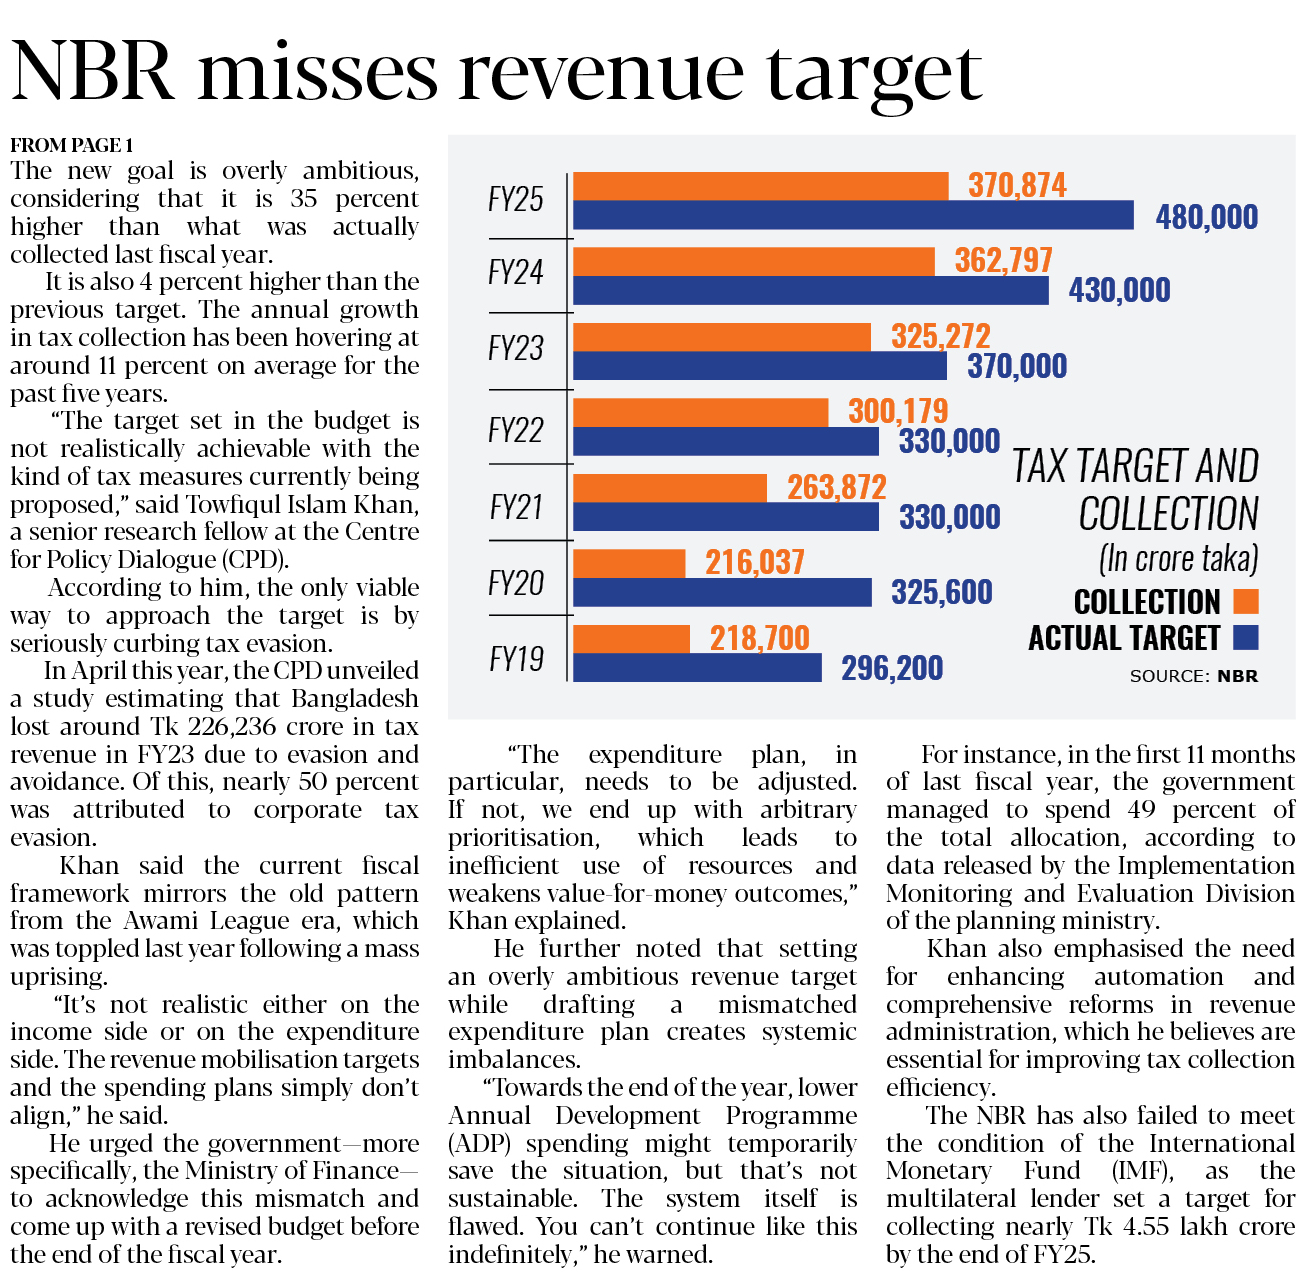Click the orange COLLECTION legend swatch
The image size is (1306, 1281).
click(1246, 601)
